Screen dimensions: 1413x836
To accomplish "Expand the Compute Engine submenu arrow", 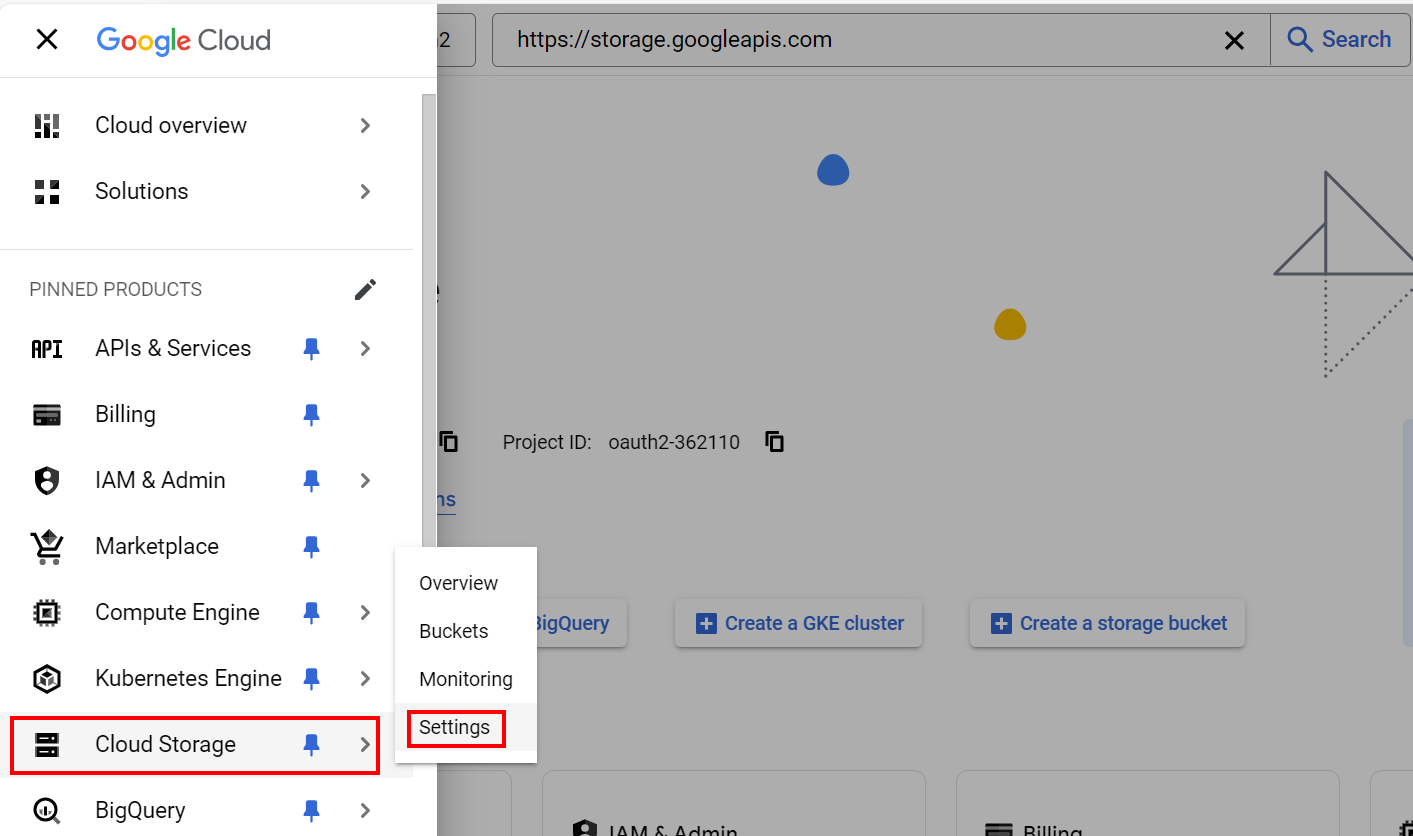I will pyautogui.click(x=365, y=612).
